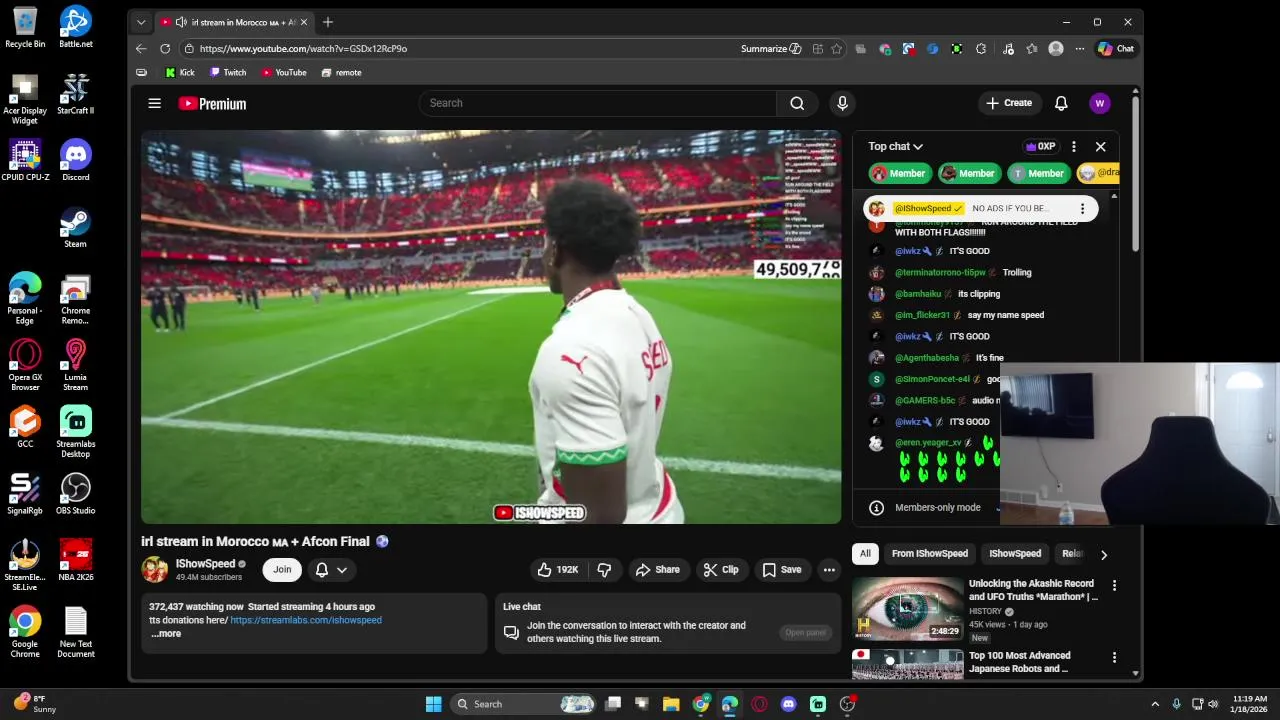The width and height of the screenshot is (1280, 720).
Task: Open Copilot Chat button in Edge toolbar
Action: coord(1116,48)
